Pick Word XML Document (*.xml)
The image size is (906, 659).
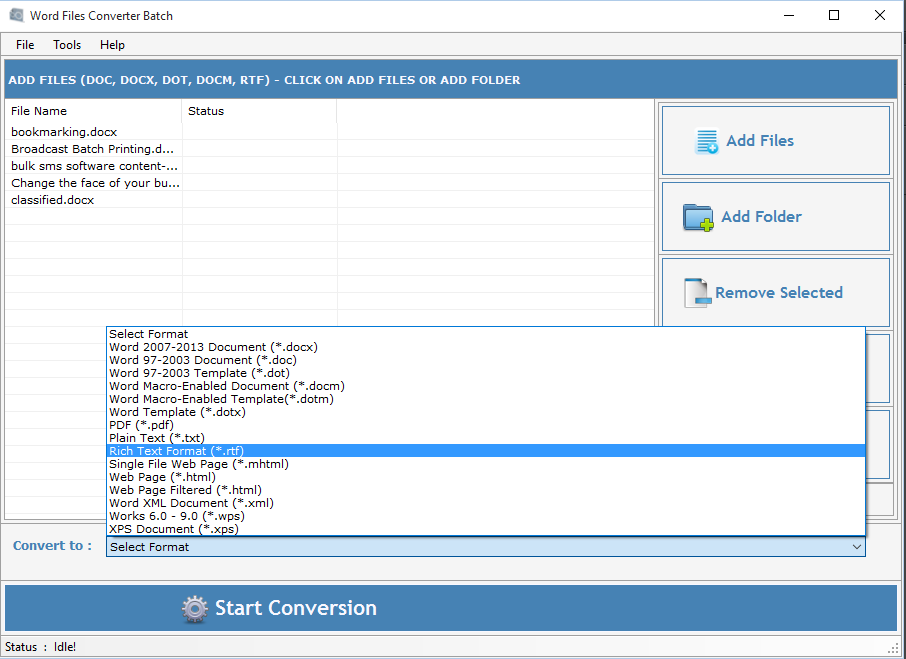coord(486,503)
